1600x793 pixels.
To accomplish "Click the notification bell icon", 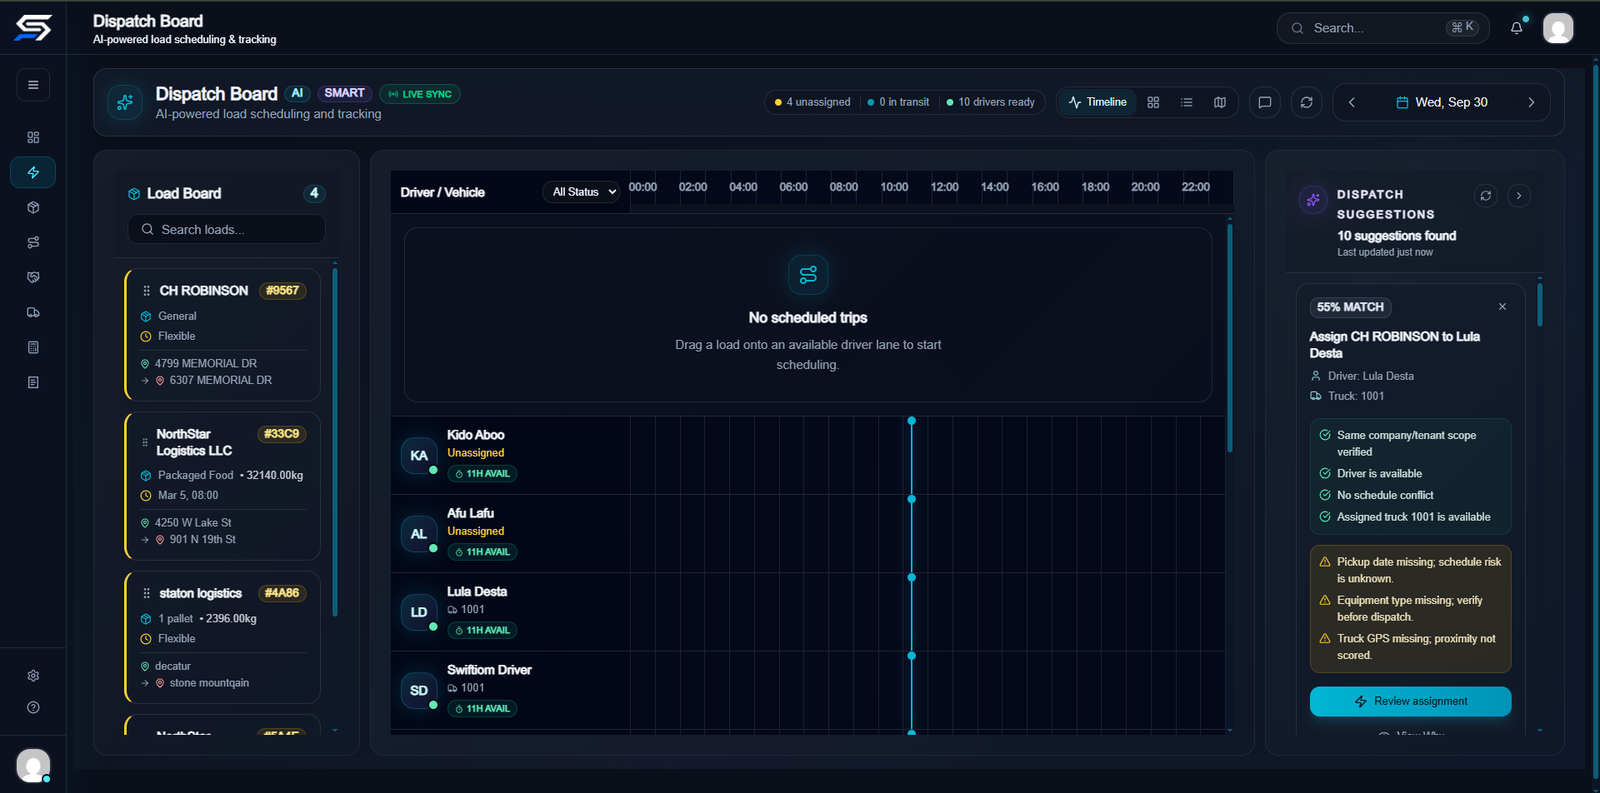I will [x=1517, y=28].
